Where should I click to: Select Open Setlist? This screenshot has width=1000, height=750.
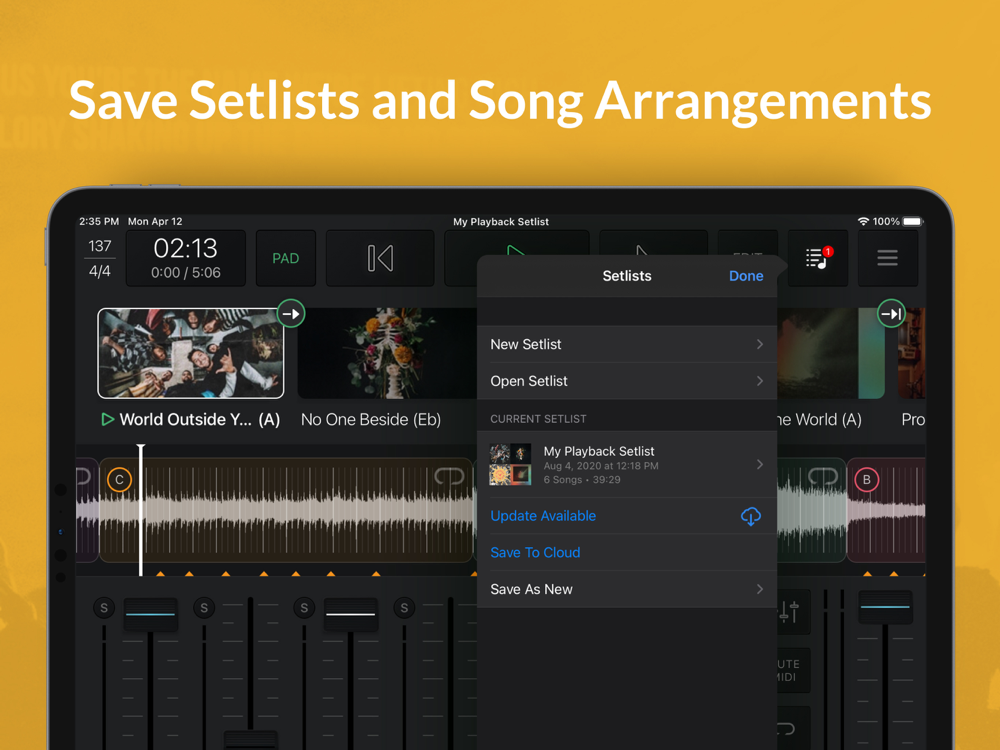click(627, 381)
